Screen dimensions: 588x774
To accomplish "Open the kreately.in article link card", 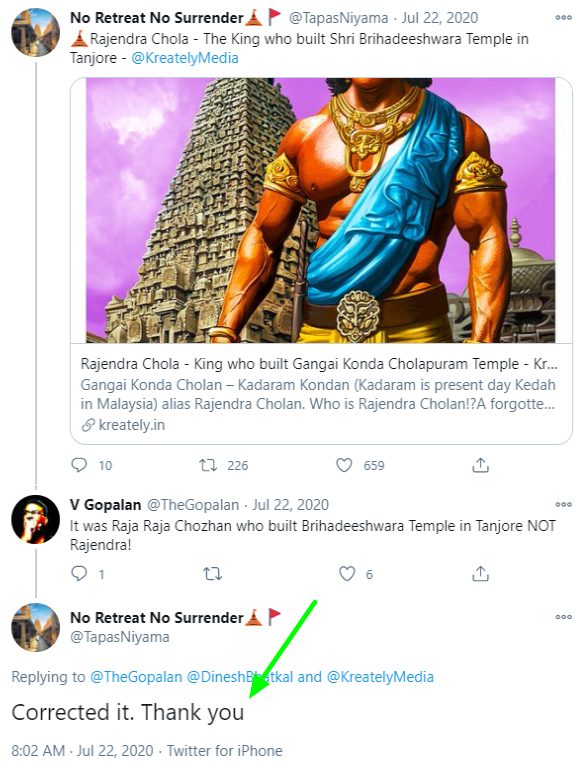I will [321, 261].
